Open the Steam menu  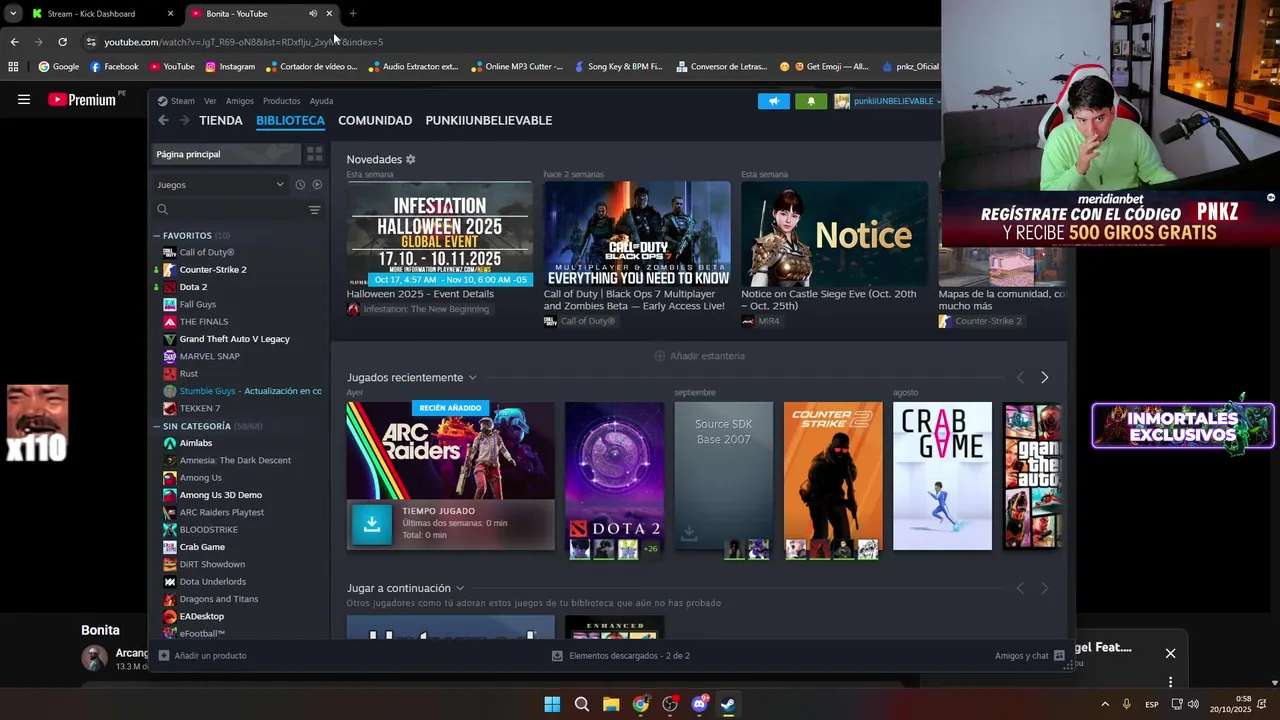click(x=176, y=101)
